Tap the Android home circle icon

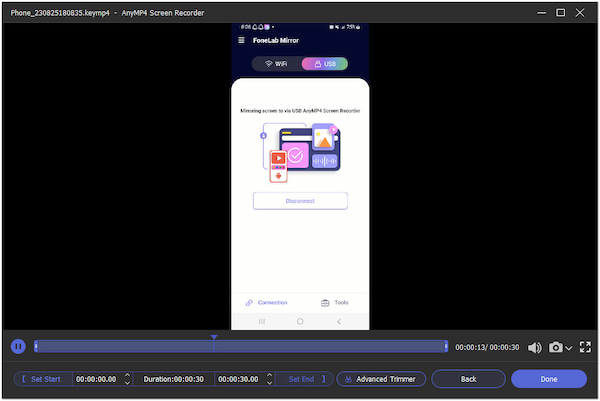coord(300,321)
